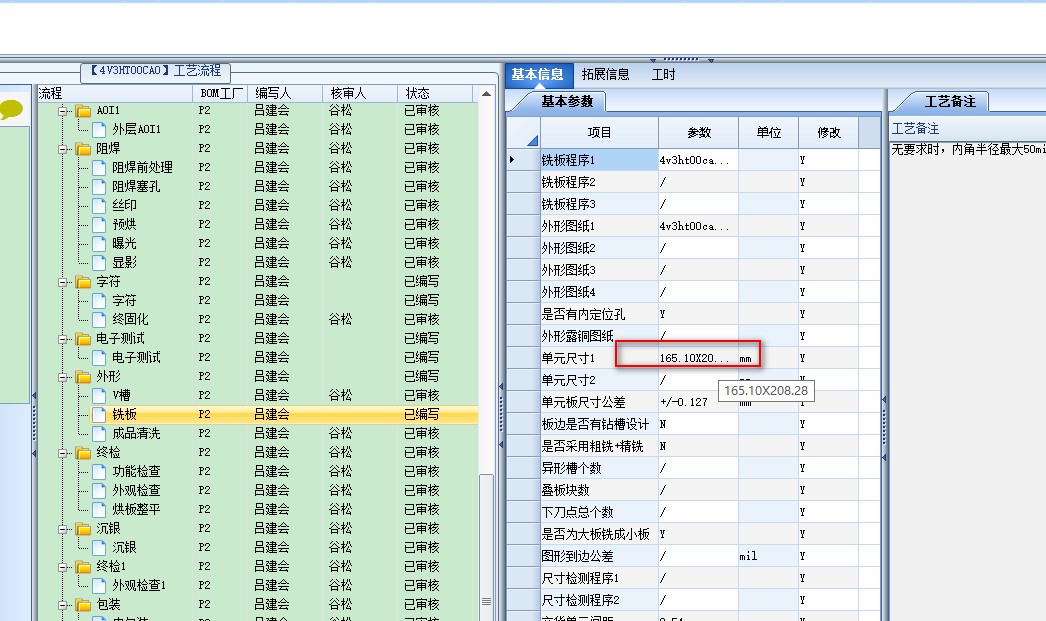The height and width of the screenshot is (621, 1046).
Task: Click the 包装 folder icon
Action: click(x=83, y=605)
